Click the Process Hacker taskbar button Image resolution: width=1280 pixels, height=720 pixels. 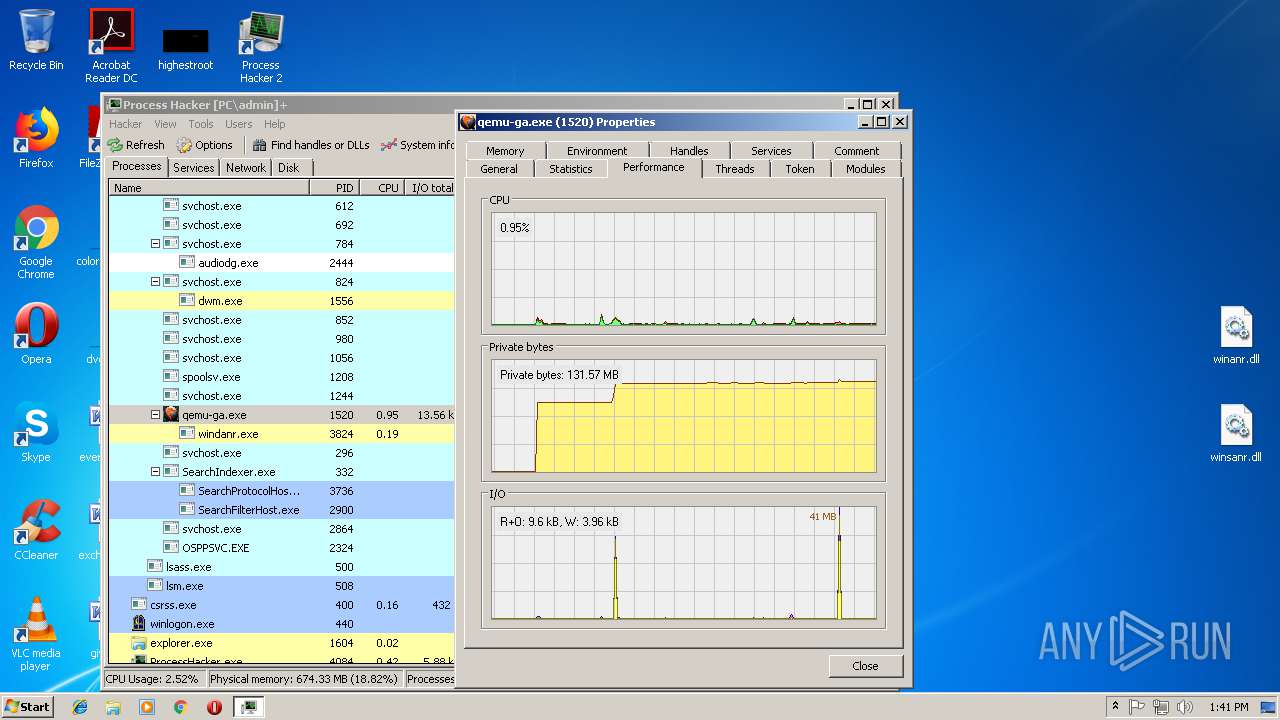pos(249,707)
